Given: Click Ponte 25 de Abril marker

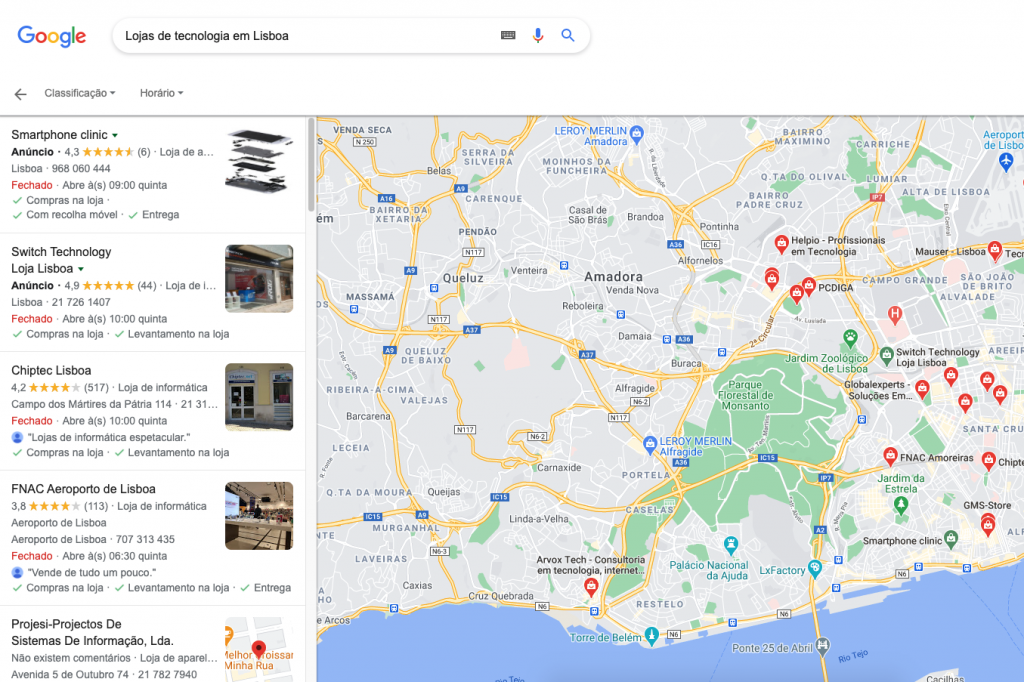Looking at the screenshot, I should coord(823,645).
